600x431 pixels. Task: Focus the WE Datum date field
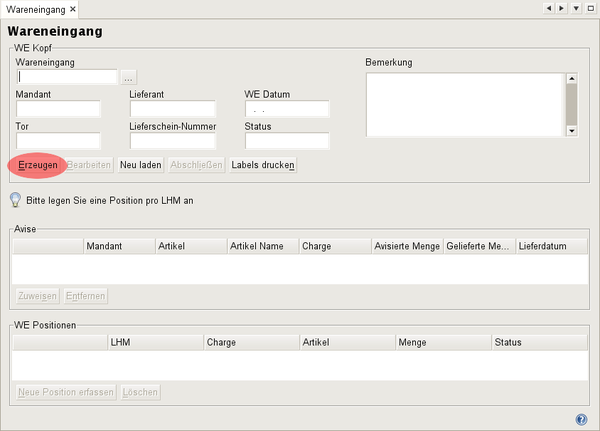pyautogui.click(x=287, y=109)
